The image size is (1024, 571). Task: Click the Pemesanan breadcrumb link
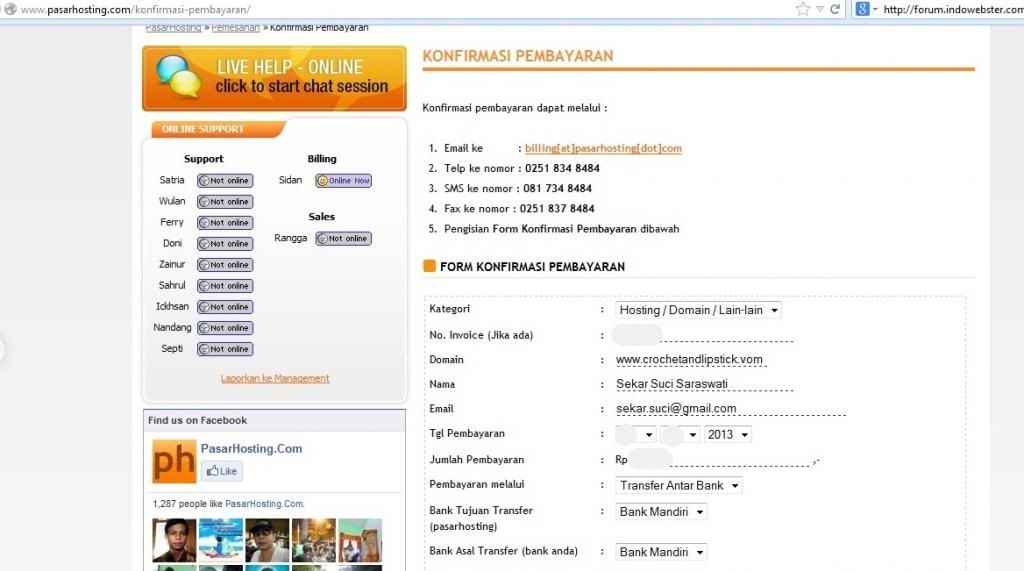233,27
